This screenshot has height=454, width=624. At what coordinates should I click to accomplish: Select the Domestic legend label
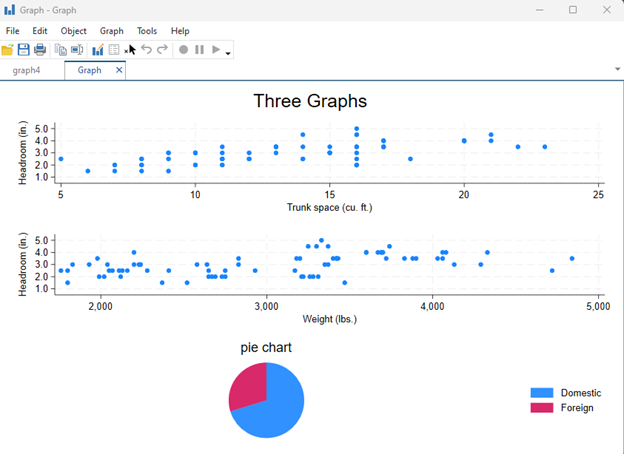point(581,393)
